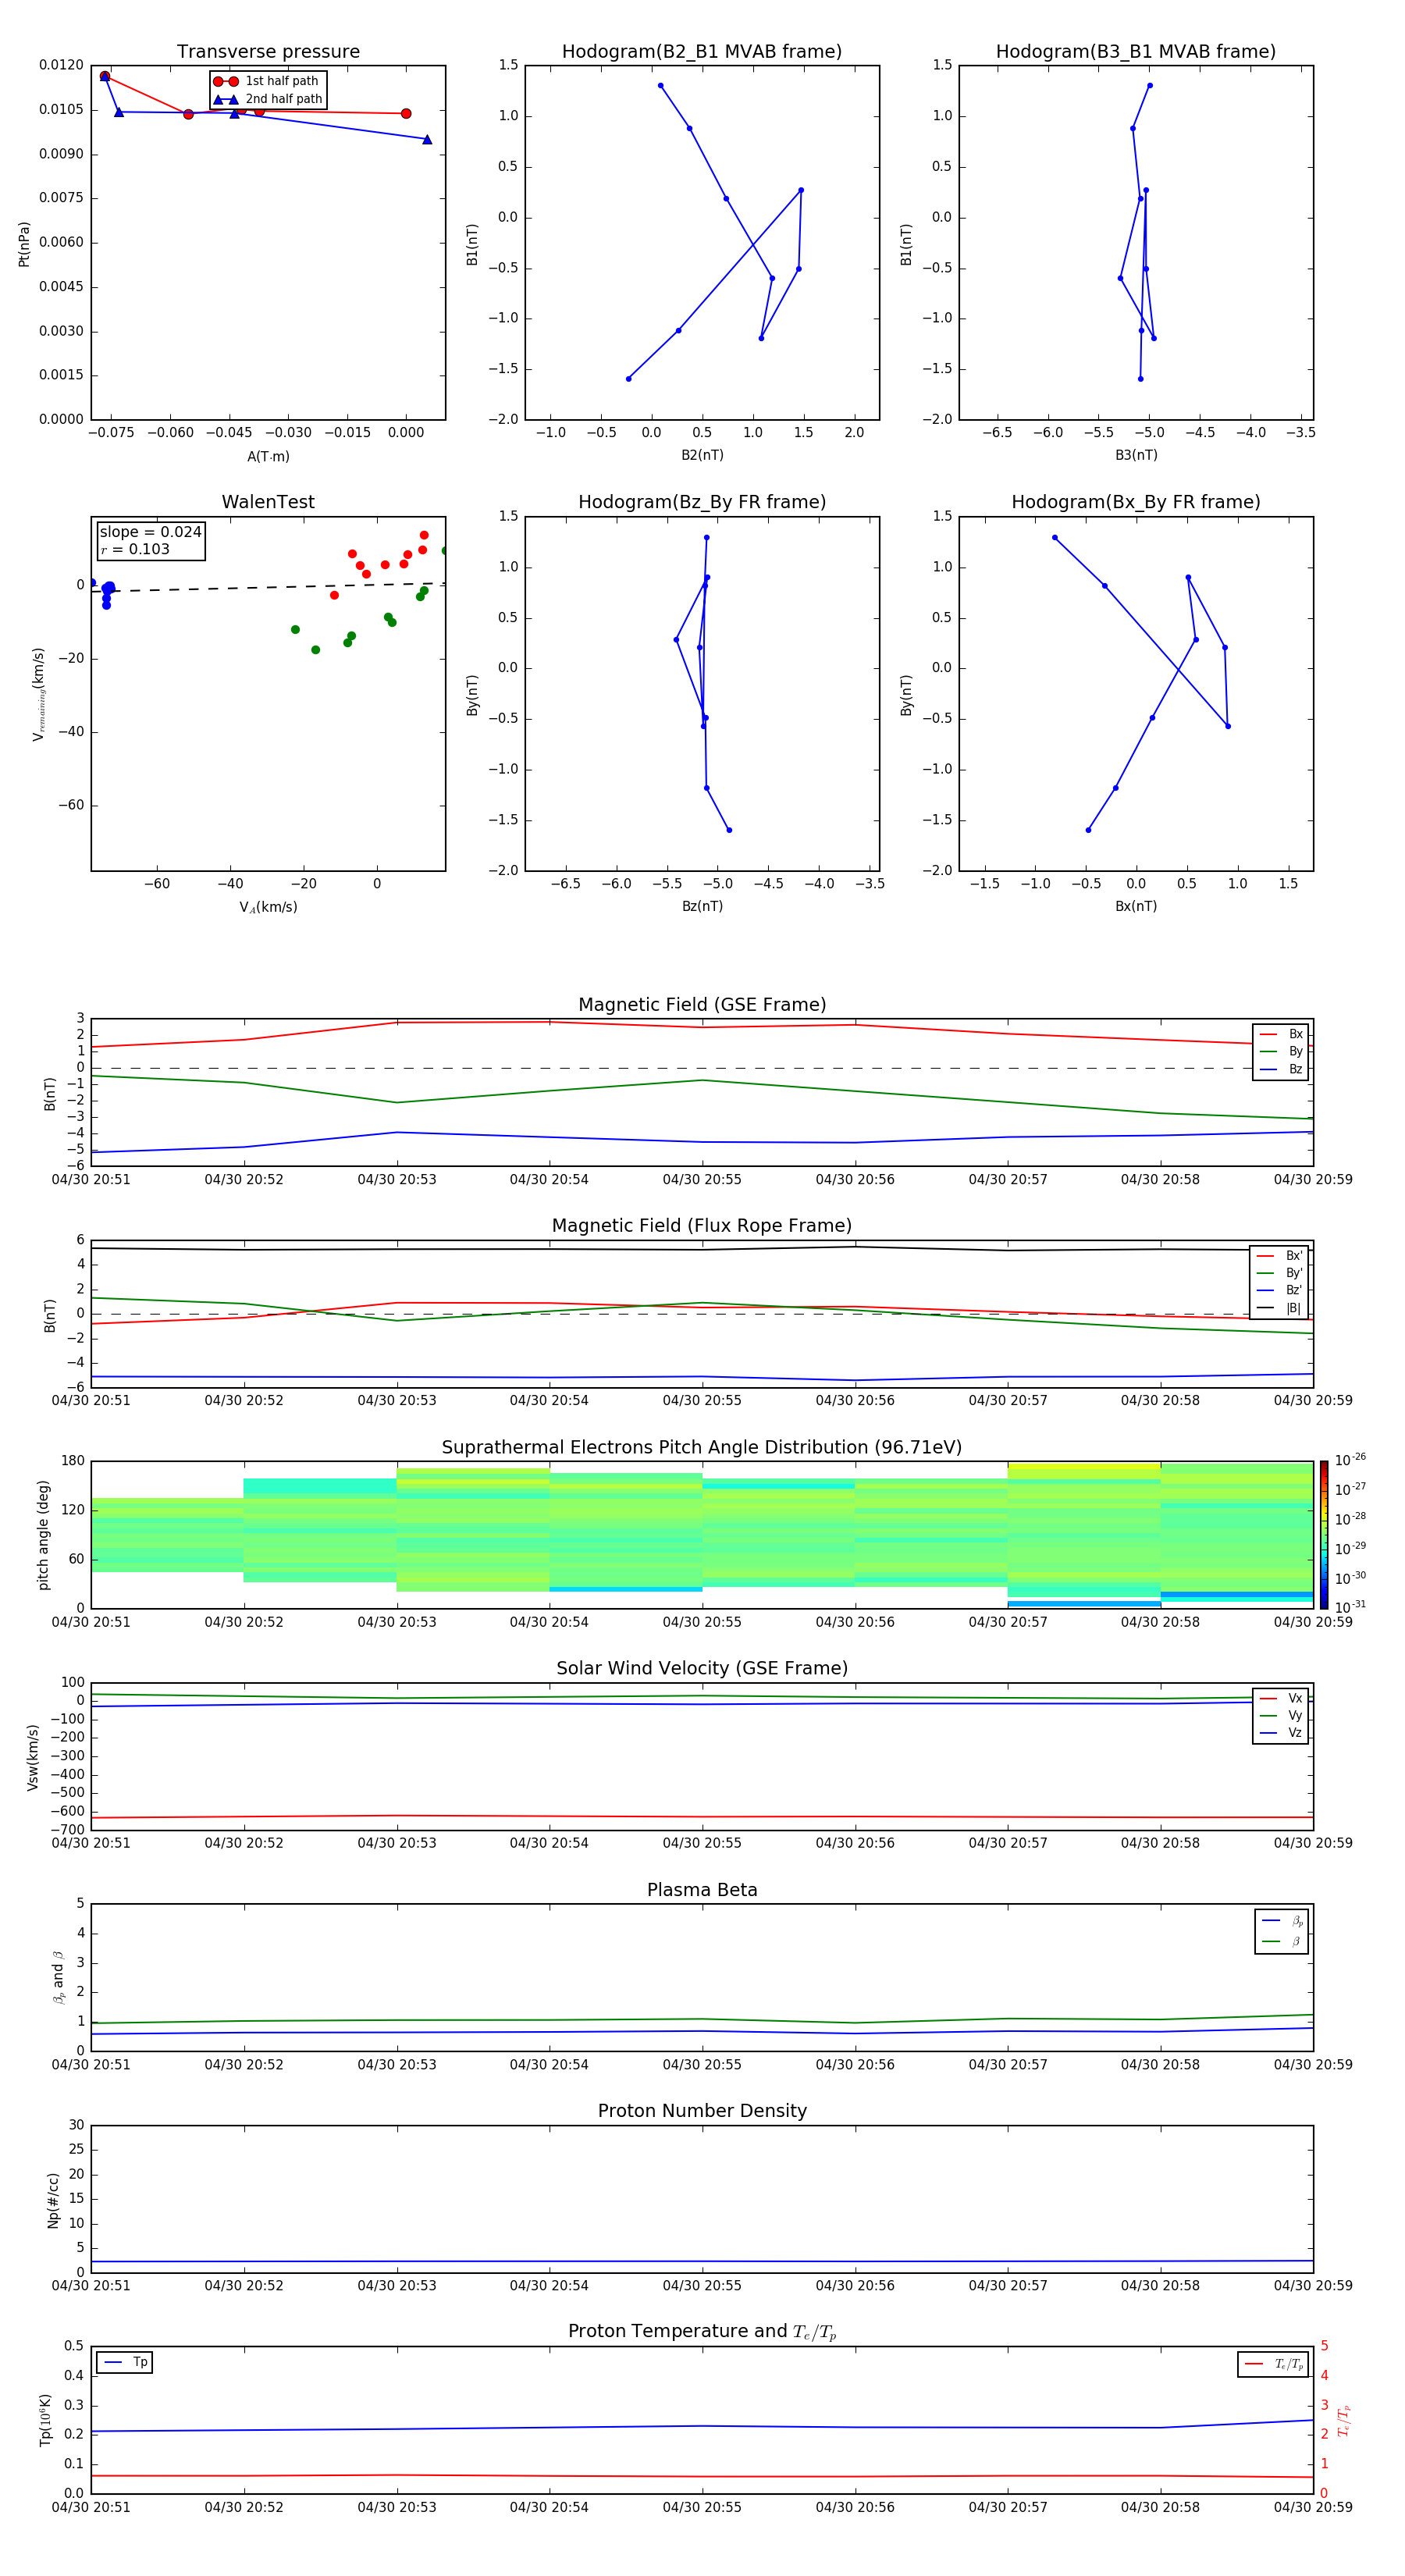
Task: Click '04/30 20:59' tick under Proton Temperature panel
Action: (x=1313, y=2507)
